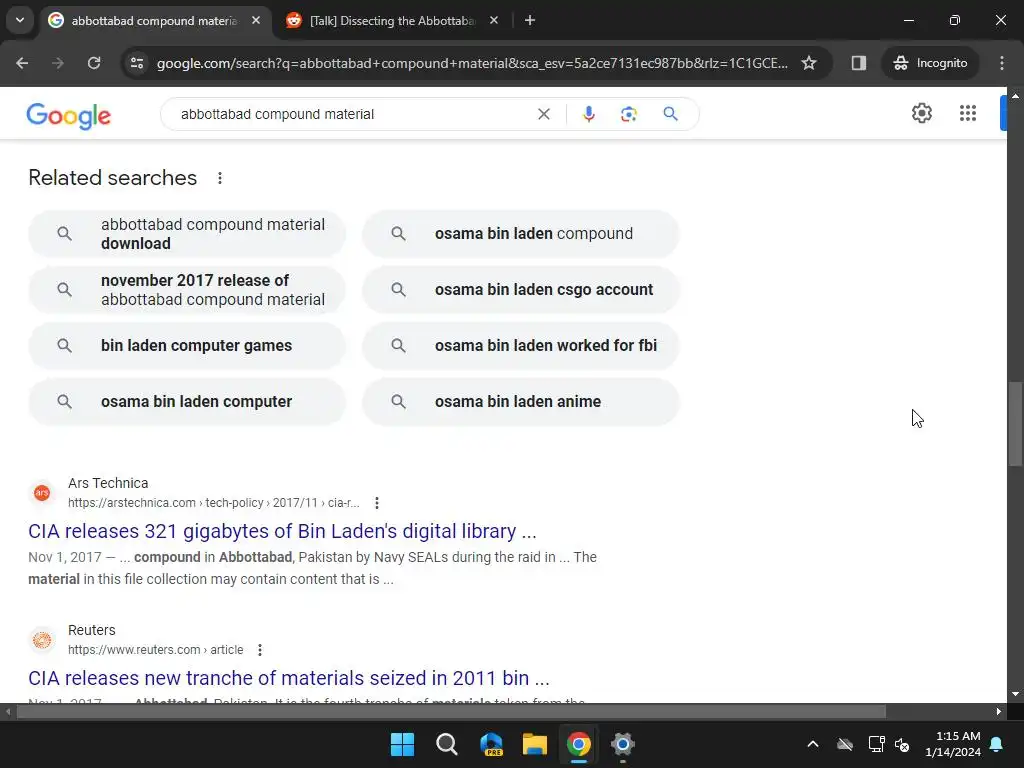1024x768 pixels.
Task: Click the URL in the address bar
Action: (472, 63)
